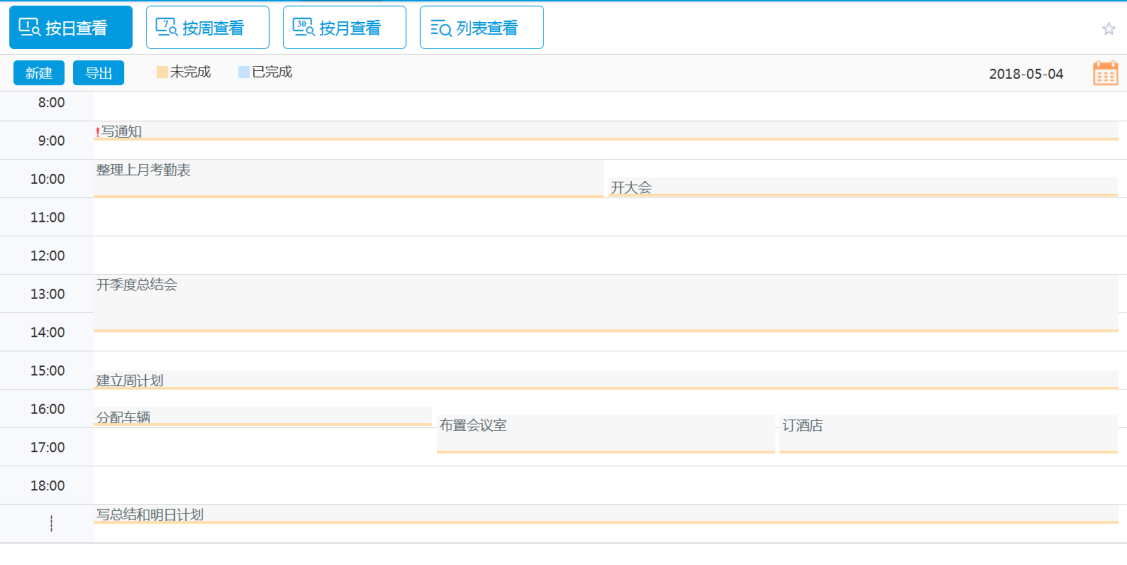
Task: Open the 建立周计划 task
Action: tap(130, 380)
